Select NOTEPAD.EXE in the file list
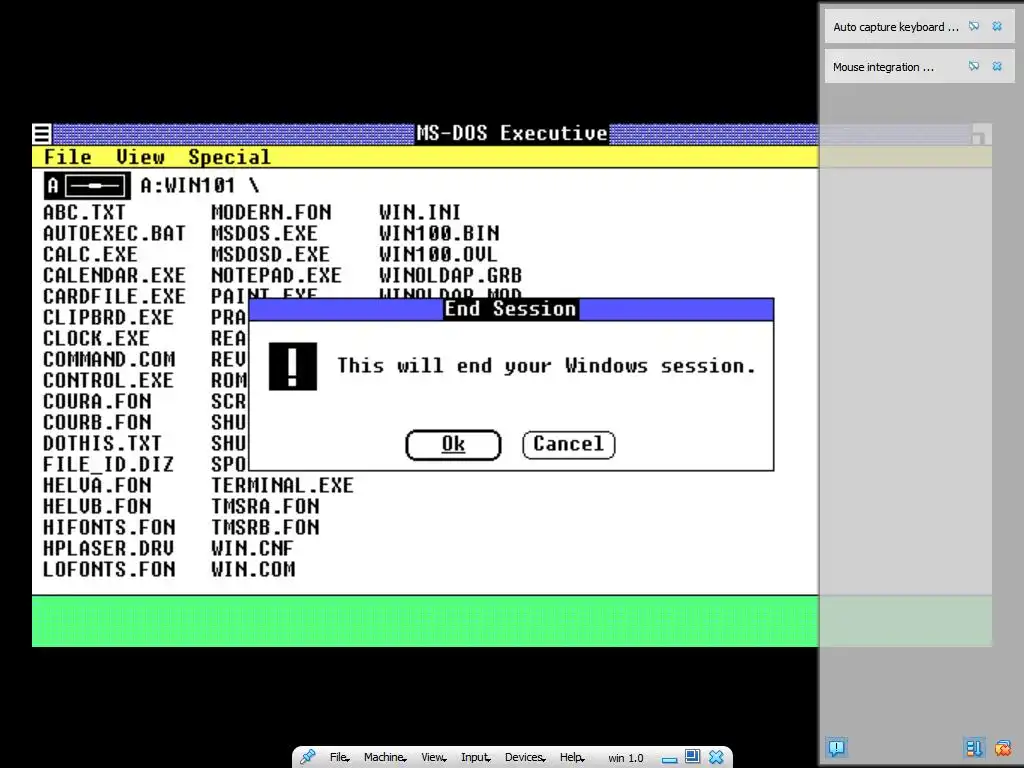This screenshot has width=1024, height=768. tap(276, 276)
